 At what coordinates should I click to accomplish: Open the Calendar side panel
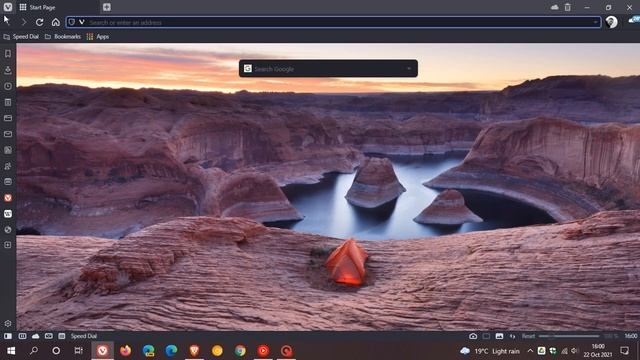[8, 182]
